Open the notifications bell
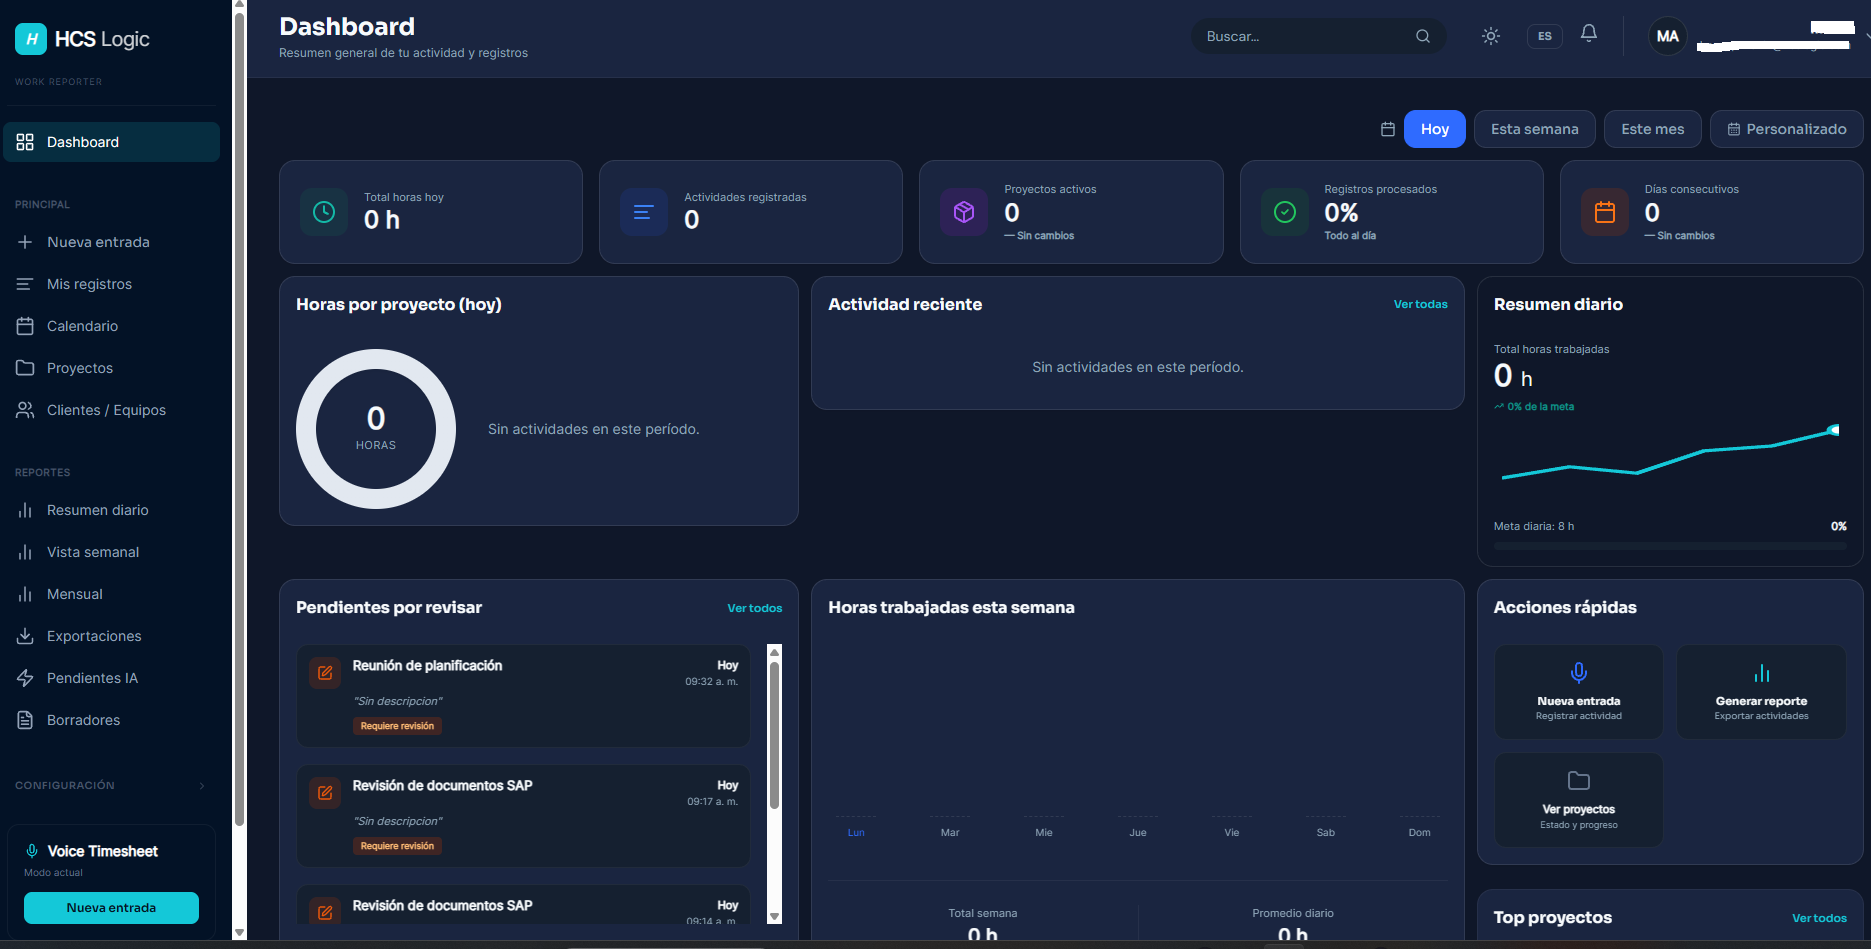The width and height of the screenshot is (1871, 949). point(1588,34)
